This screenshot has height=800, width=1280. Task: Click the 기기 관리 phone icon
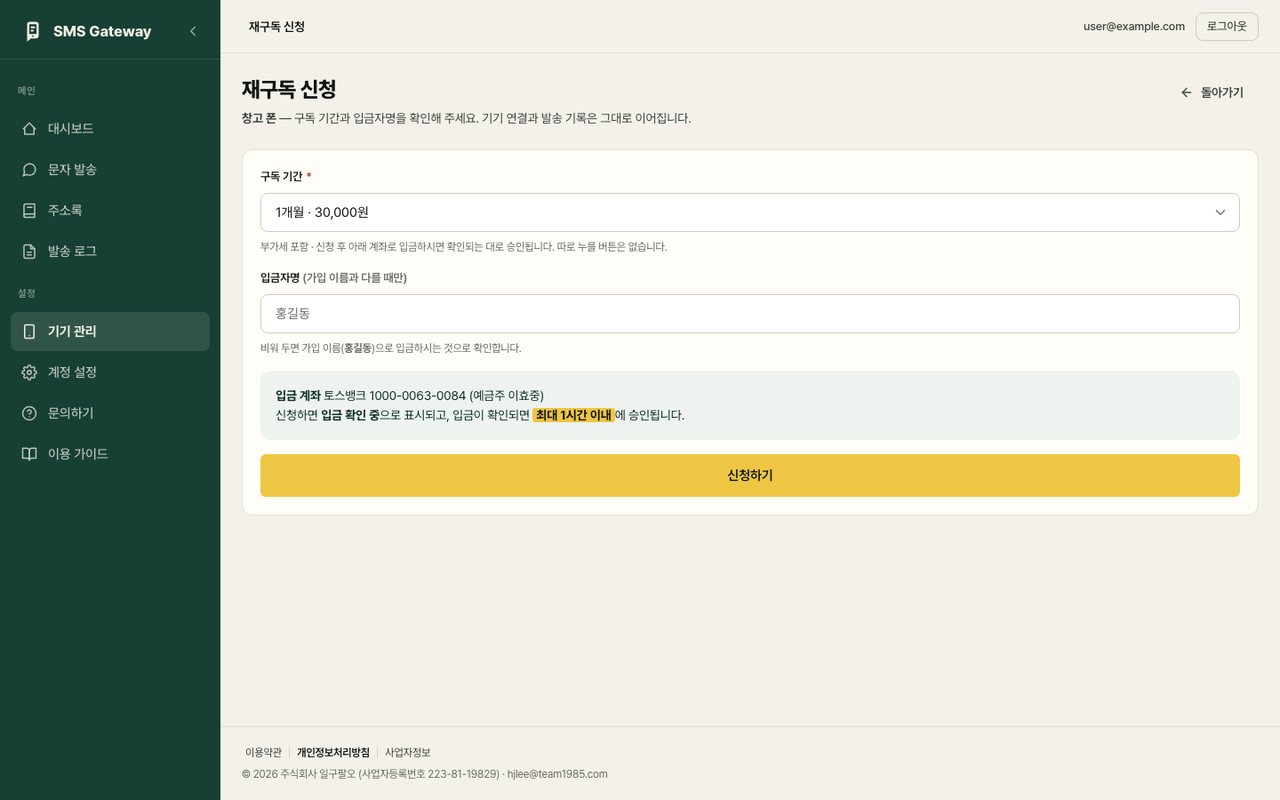(x=29, y=331)
